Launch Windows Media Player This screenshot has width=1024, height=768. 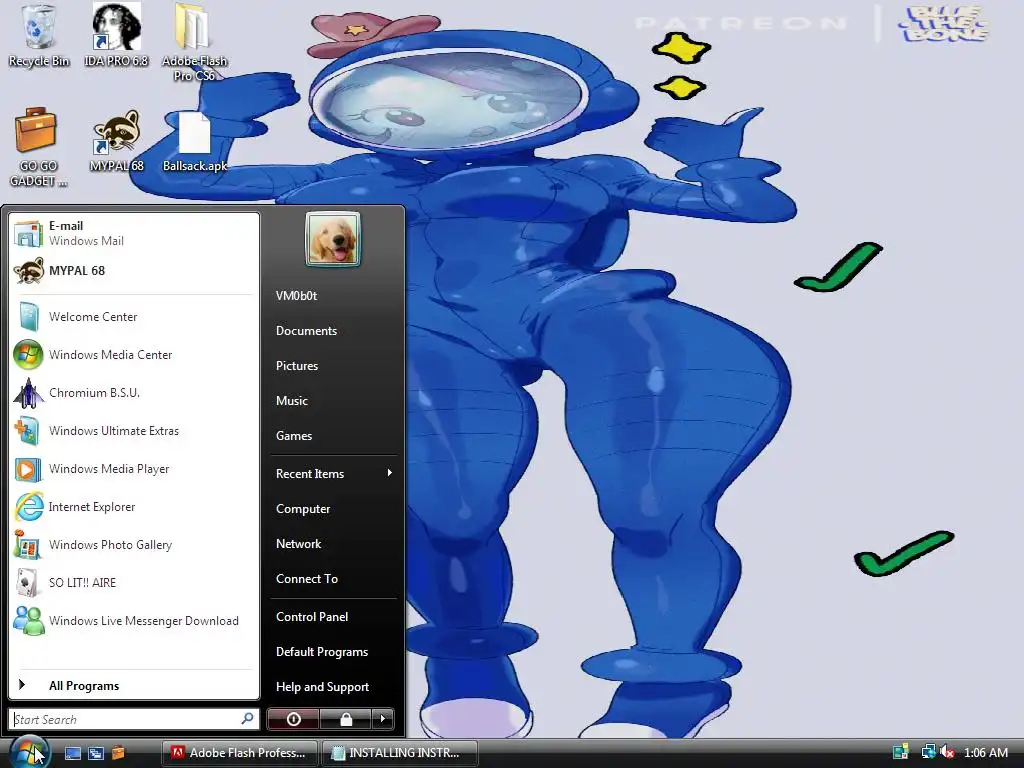[134, 469]
